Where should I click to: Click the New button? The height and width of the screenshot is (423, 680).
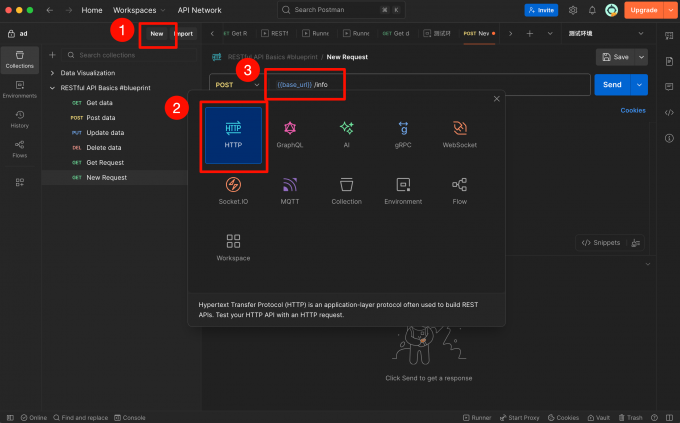(157, 33)
